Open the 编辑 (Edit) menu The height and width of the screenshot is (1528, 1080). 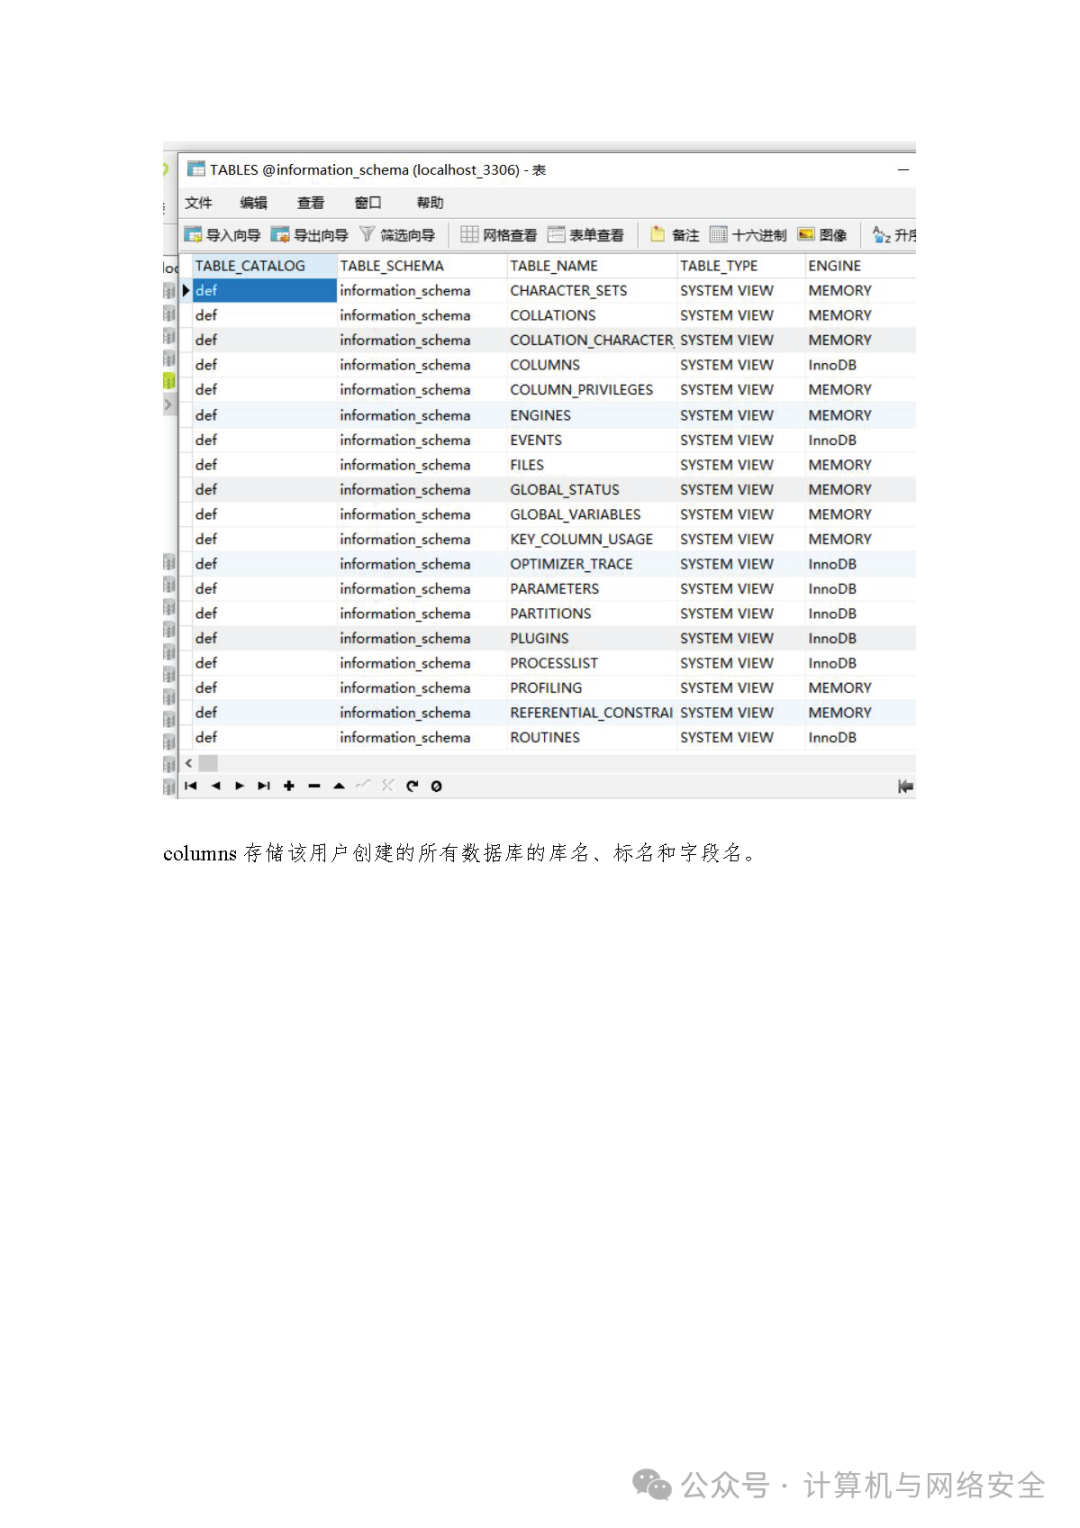tap(254, 203)
